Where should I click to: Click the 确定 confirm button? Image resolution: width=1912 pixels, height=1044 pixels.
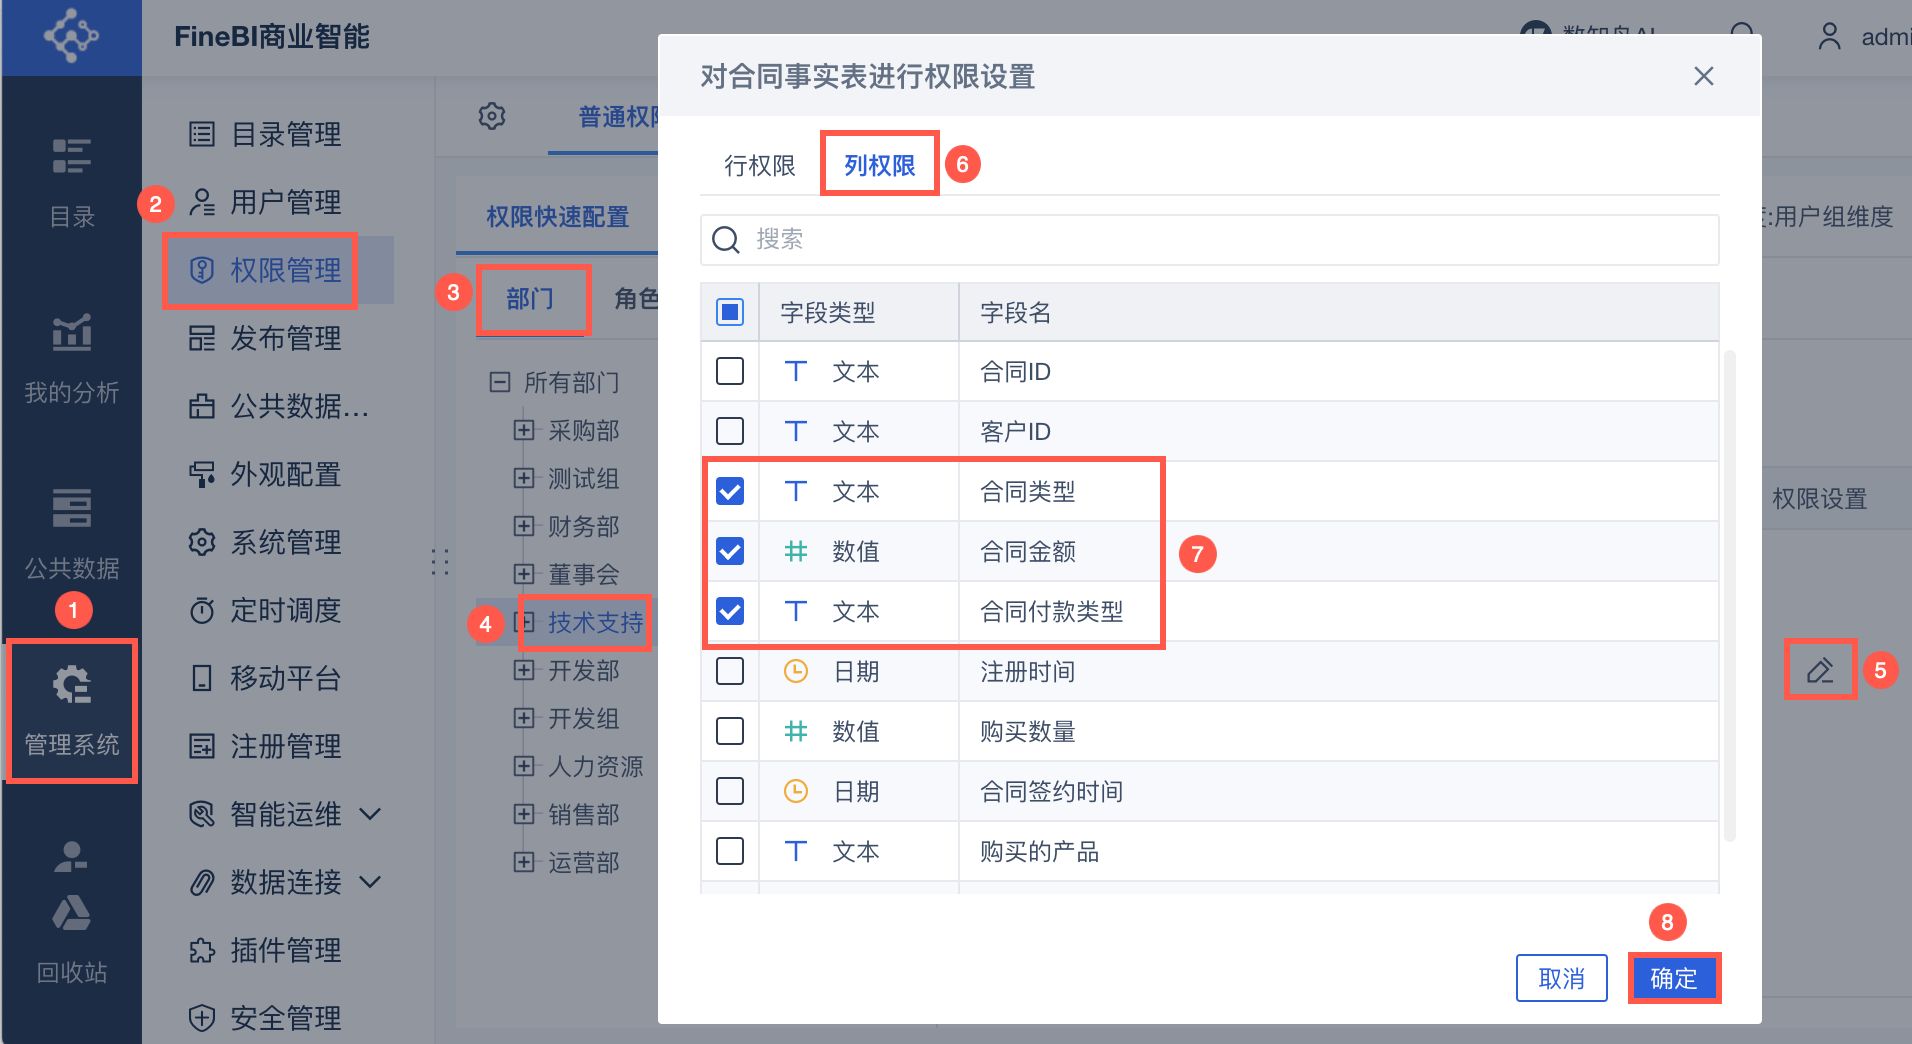[1673, 978]
